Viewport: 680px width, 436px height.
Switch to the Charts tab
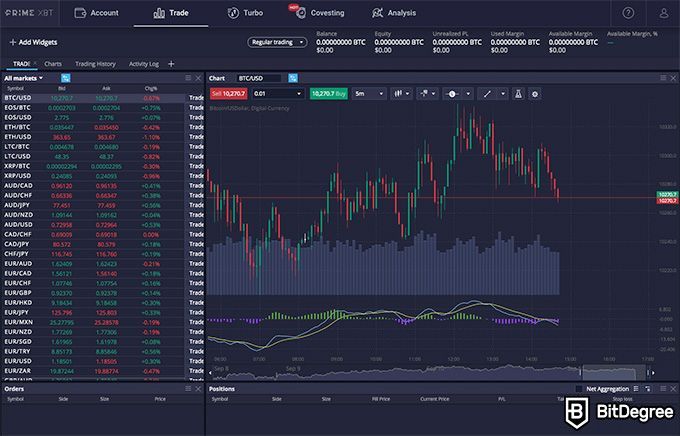[53, 64]
